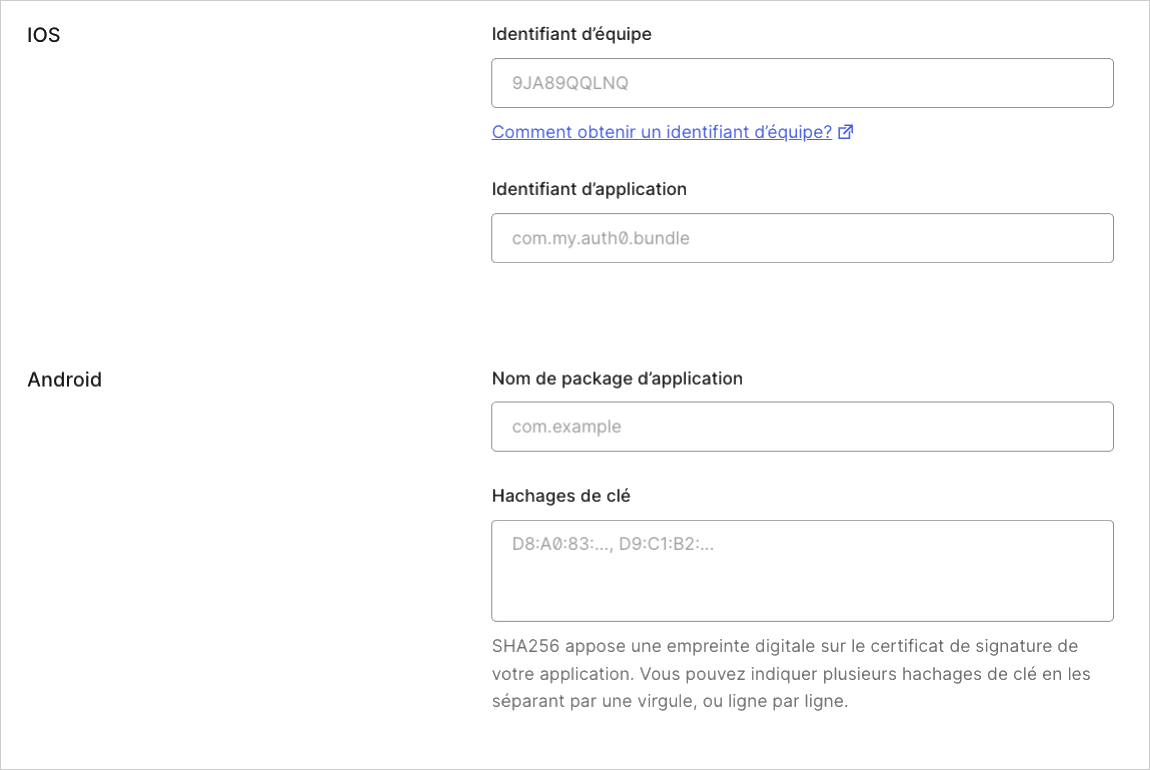Click the Nom de package d’application field

802,427
